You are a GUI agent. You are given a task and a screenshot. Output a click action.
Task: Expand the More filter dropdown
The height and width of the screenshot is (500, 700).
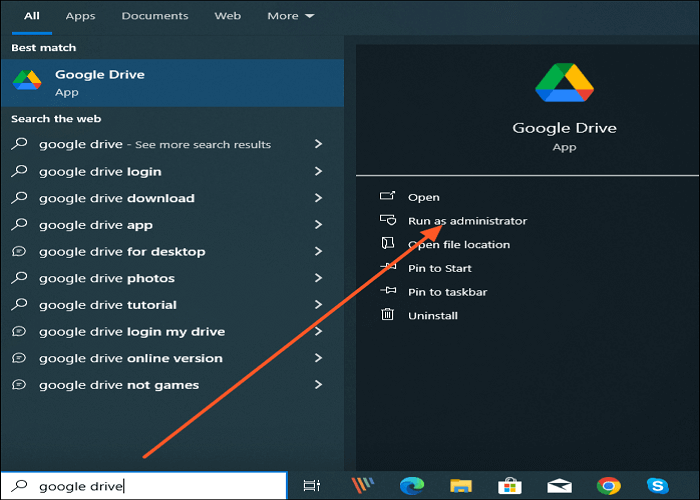290,16
